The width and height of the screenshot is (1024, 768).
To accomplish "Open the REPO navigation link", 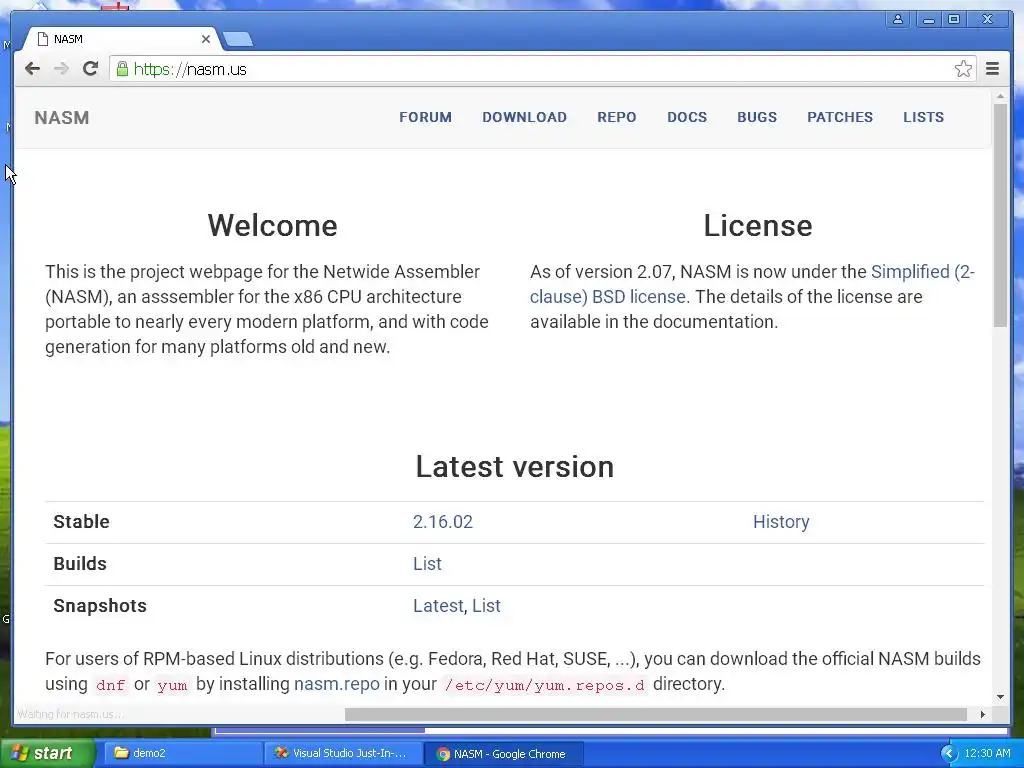I will coord(616,117).
